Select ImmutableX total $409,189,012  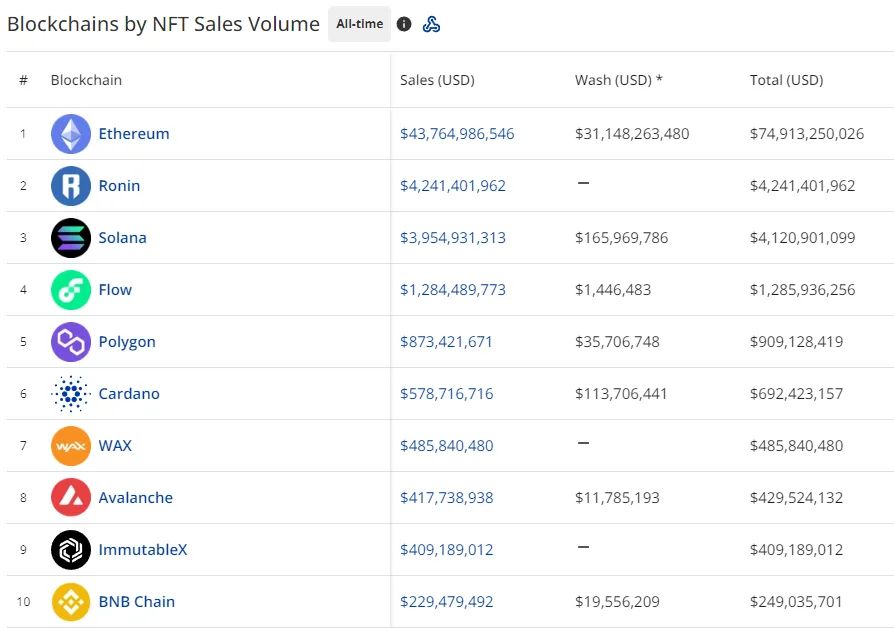797,550
